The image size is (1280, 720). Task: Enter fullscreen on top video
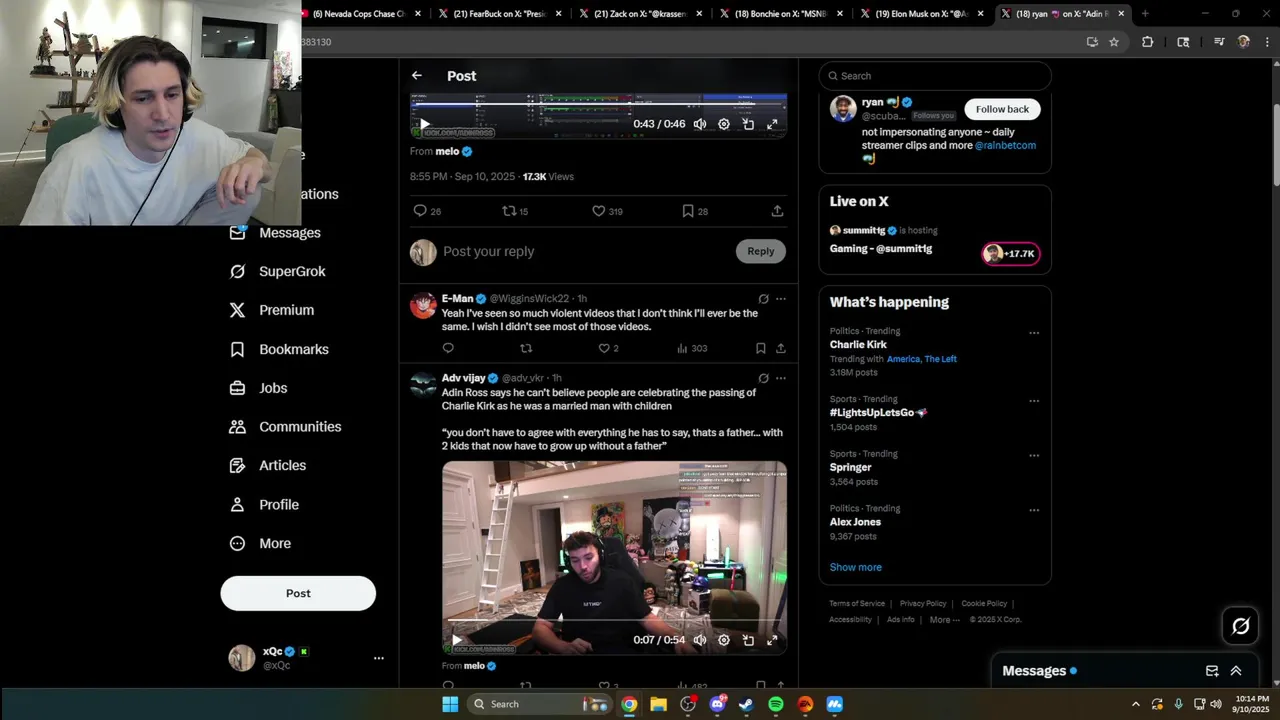772,124
